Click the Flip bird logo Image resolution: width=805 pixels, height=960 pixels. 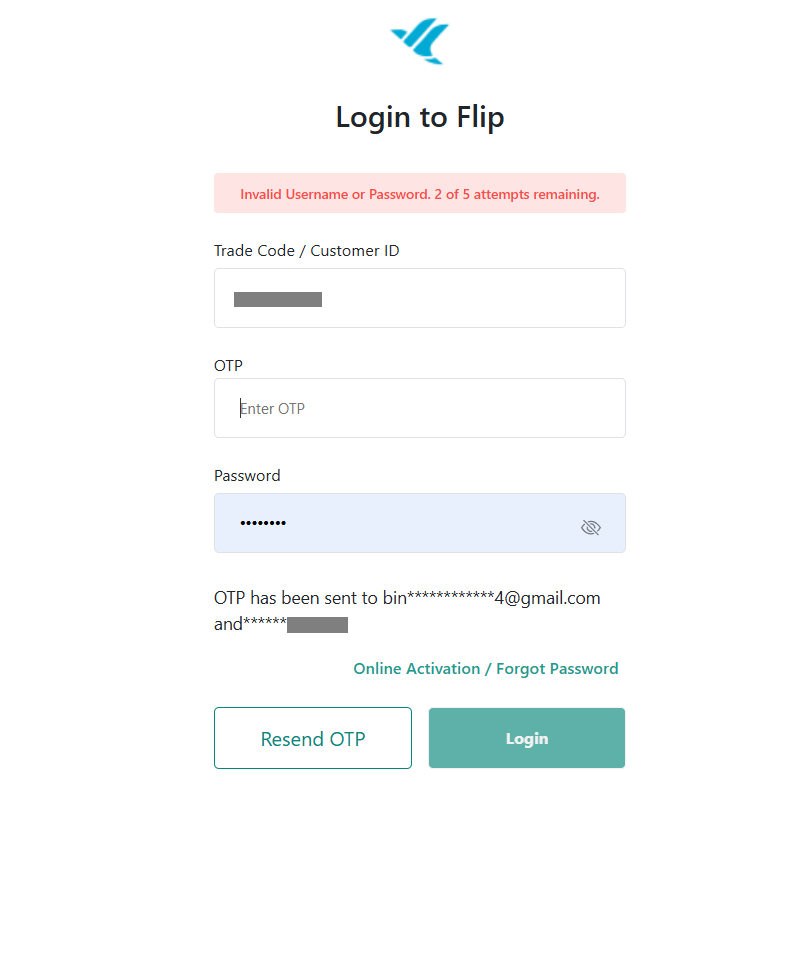click(420, 42)
